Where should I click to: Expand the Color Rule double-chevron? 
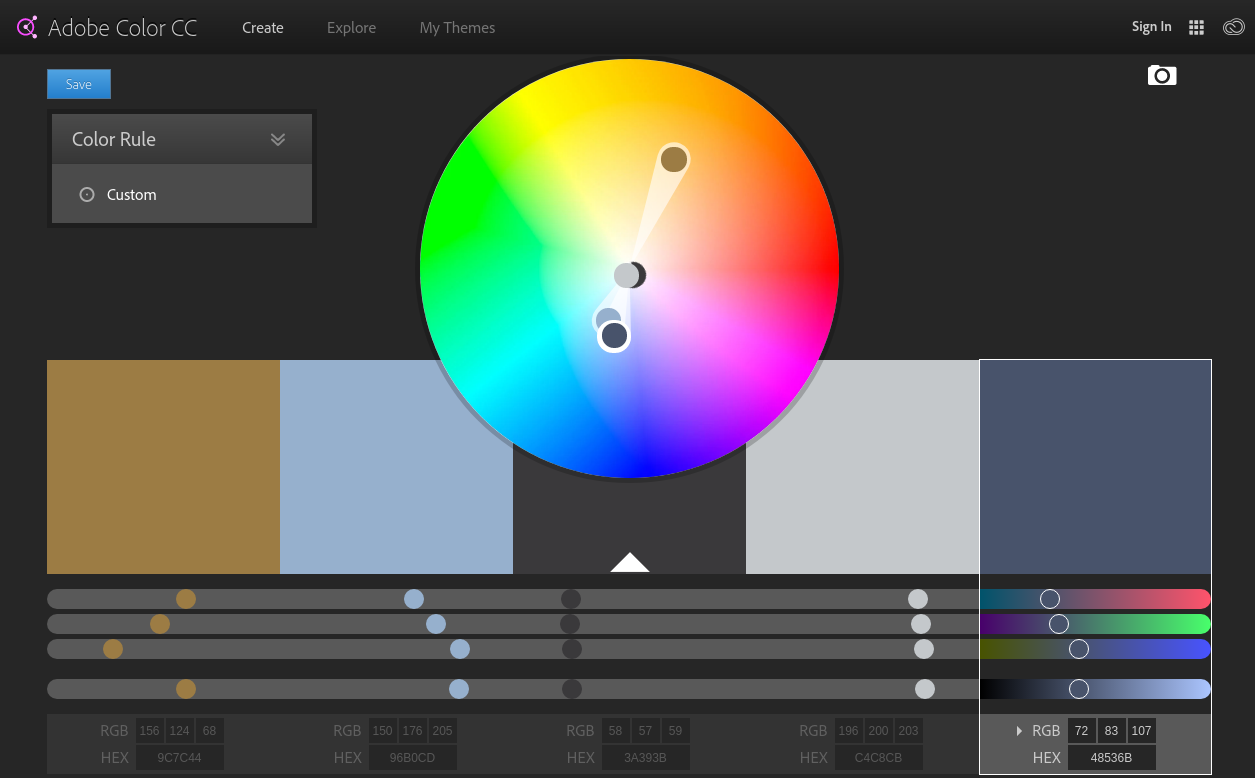click(278, 140)
